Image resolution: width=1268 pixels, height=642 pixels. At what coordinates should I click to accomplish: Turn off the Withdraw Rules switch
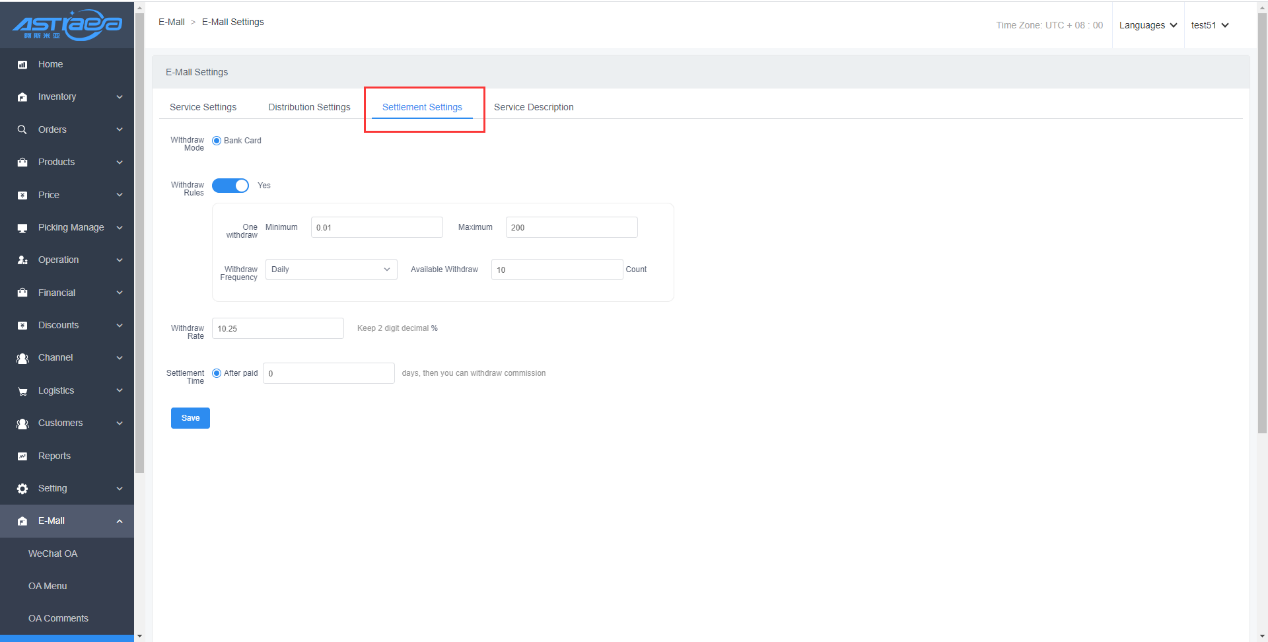230,185
